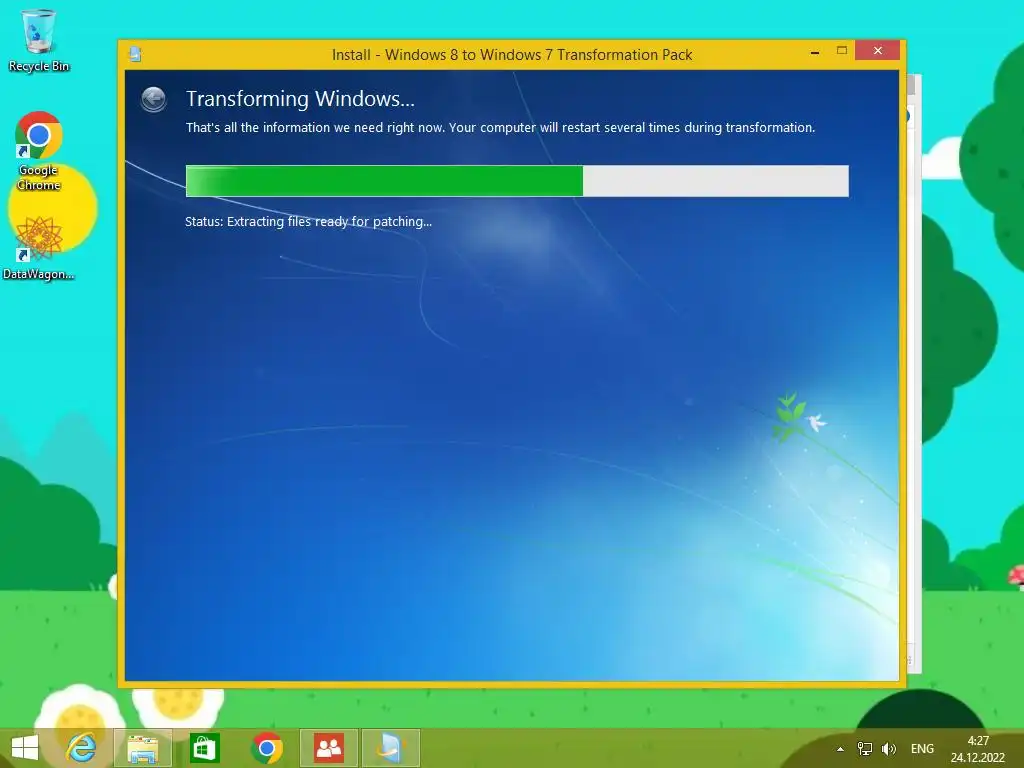Minimize the Transformation Pack installer window
The height and width of the screenshot is (768, 1024).
point(814,52)
